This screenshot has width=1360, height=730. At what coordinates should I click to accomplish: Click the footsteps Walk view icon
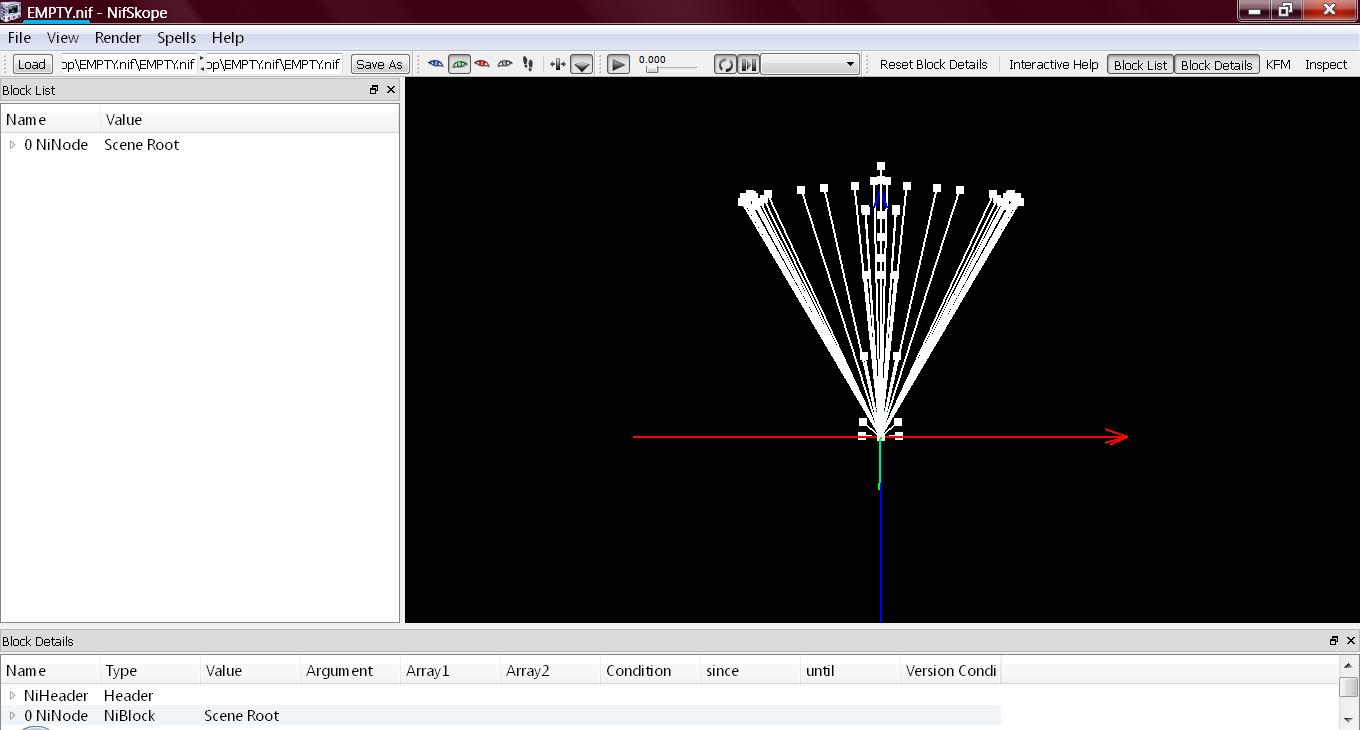coord(528,64)
